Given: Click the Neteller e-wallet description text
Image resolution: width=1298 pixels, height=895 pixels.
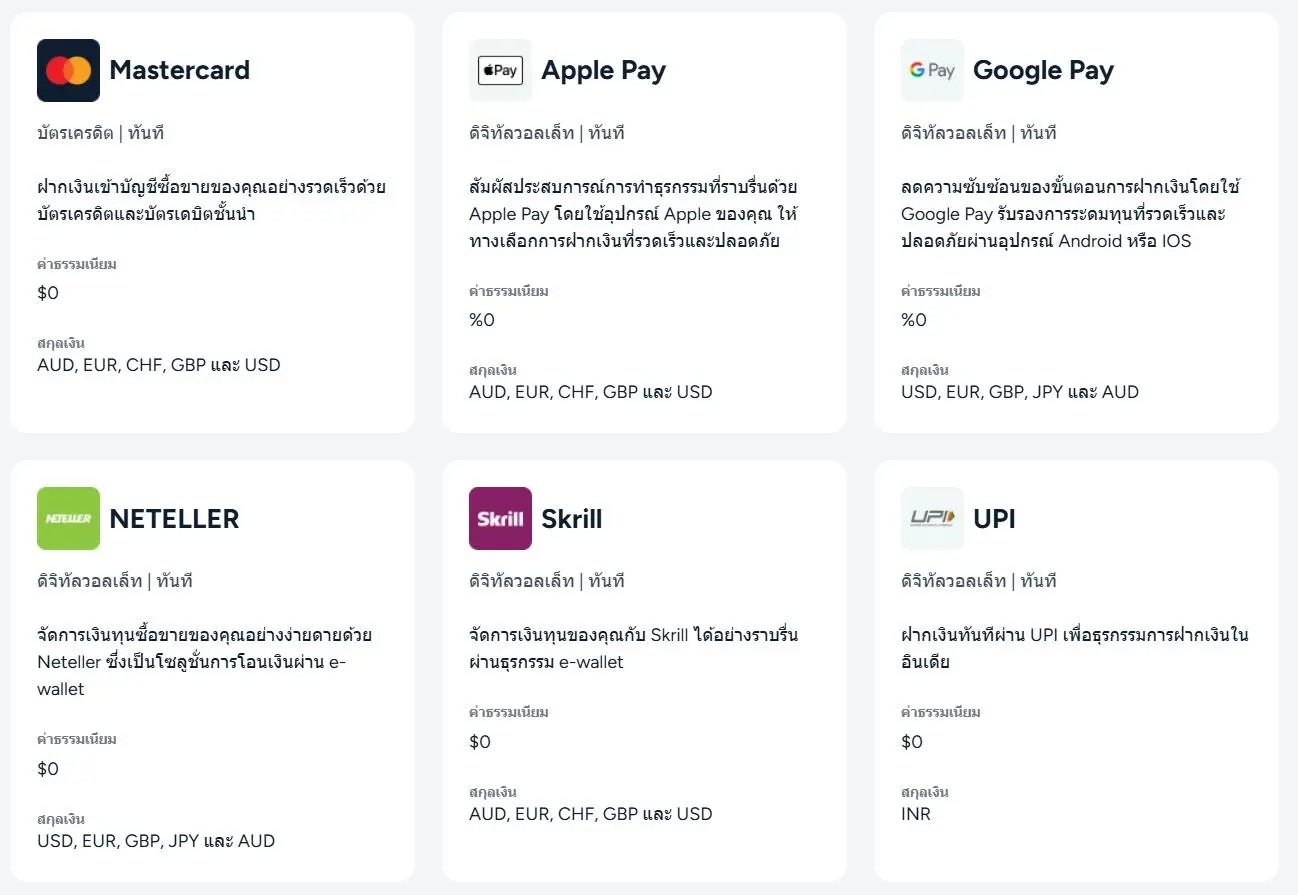Looking at the screenshot, I should click(x=204, y=662).
